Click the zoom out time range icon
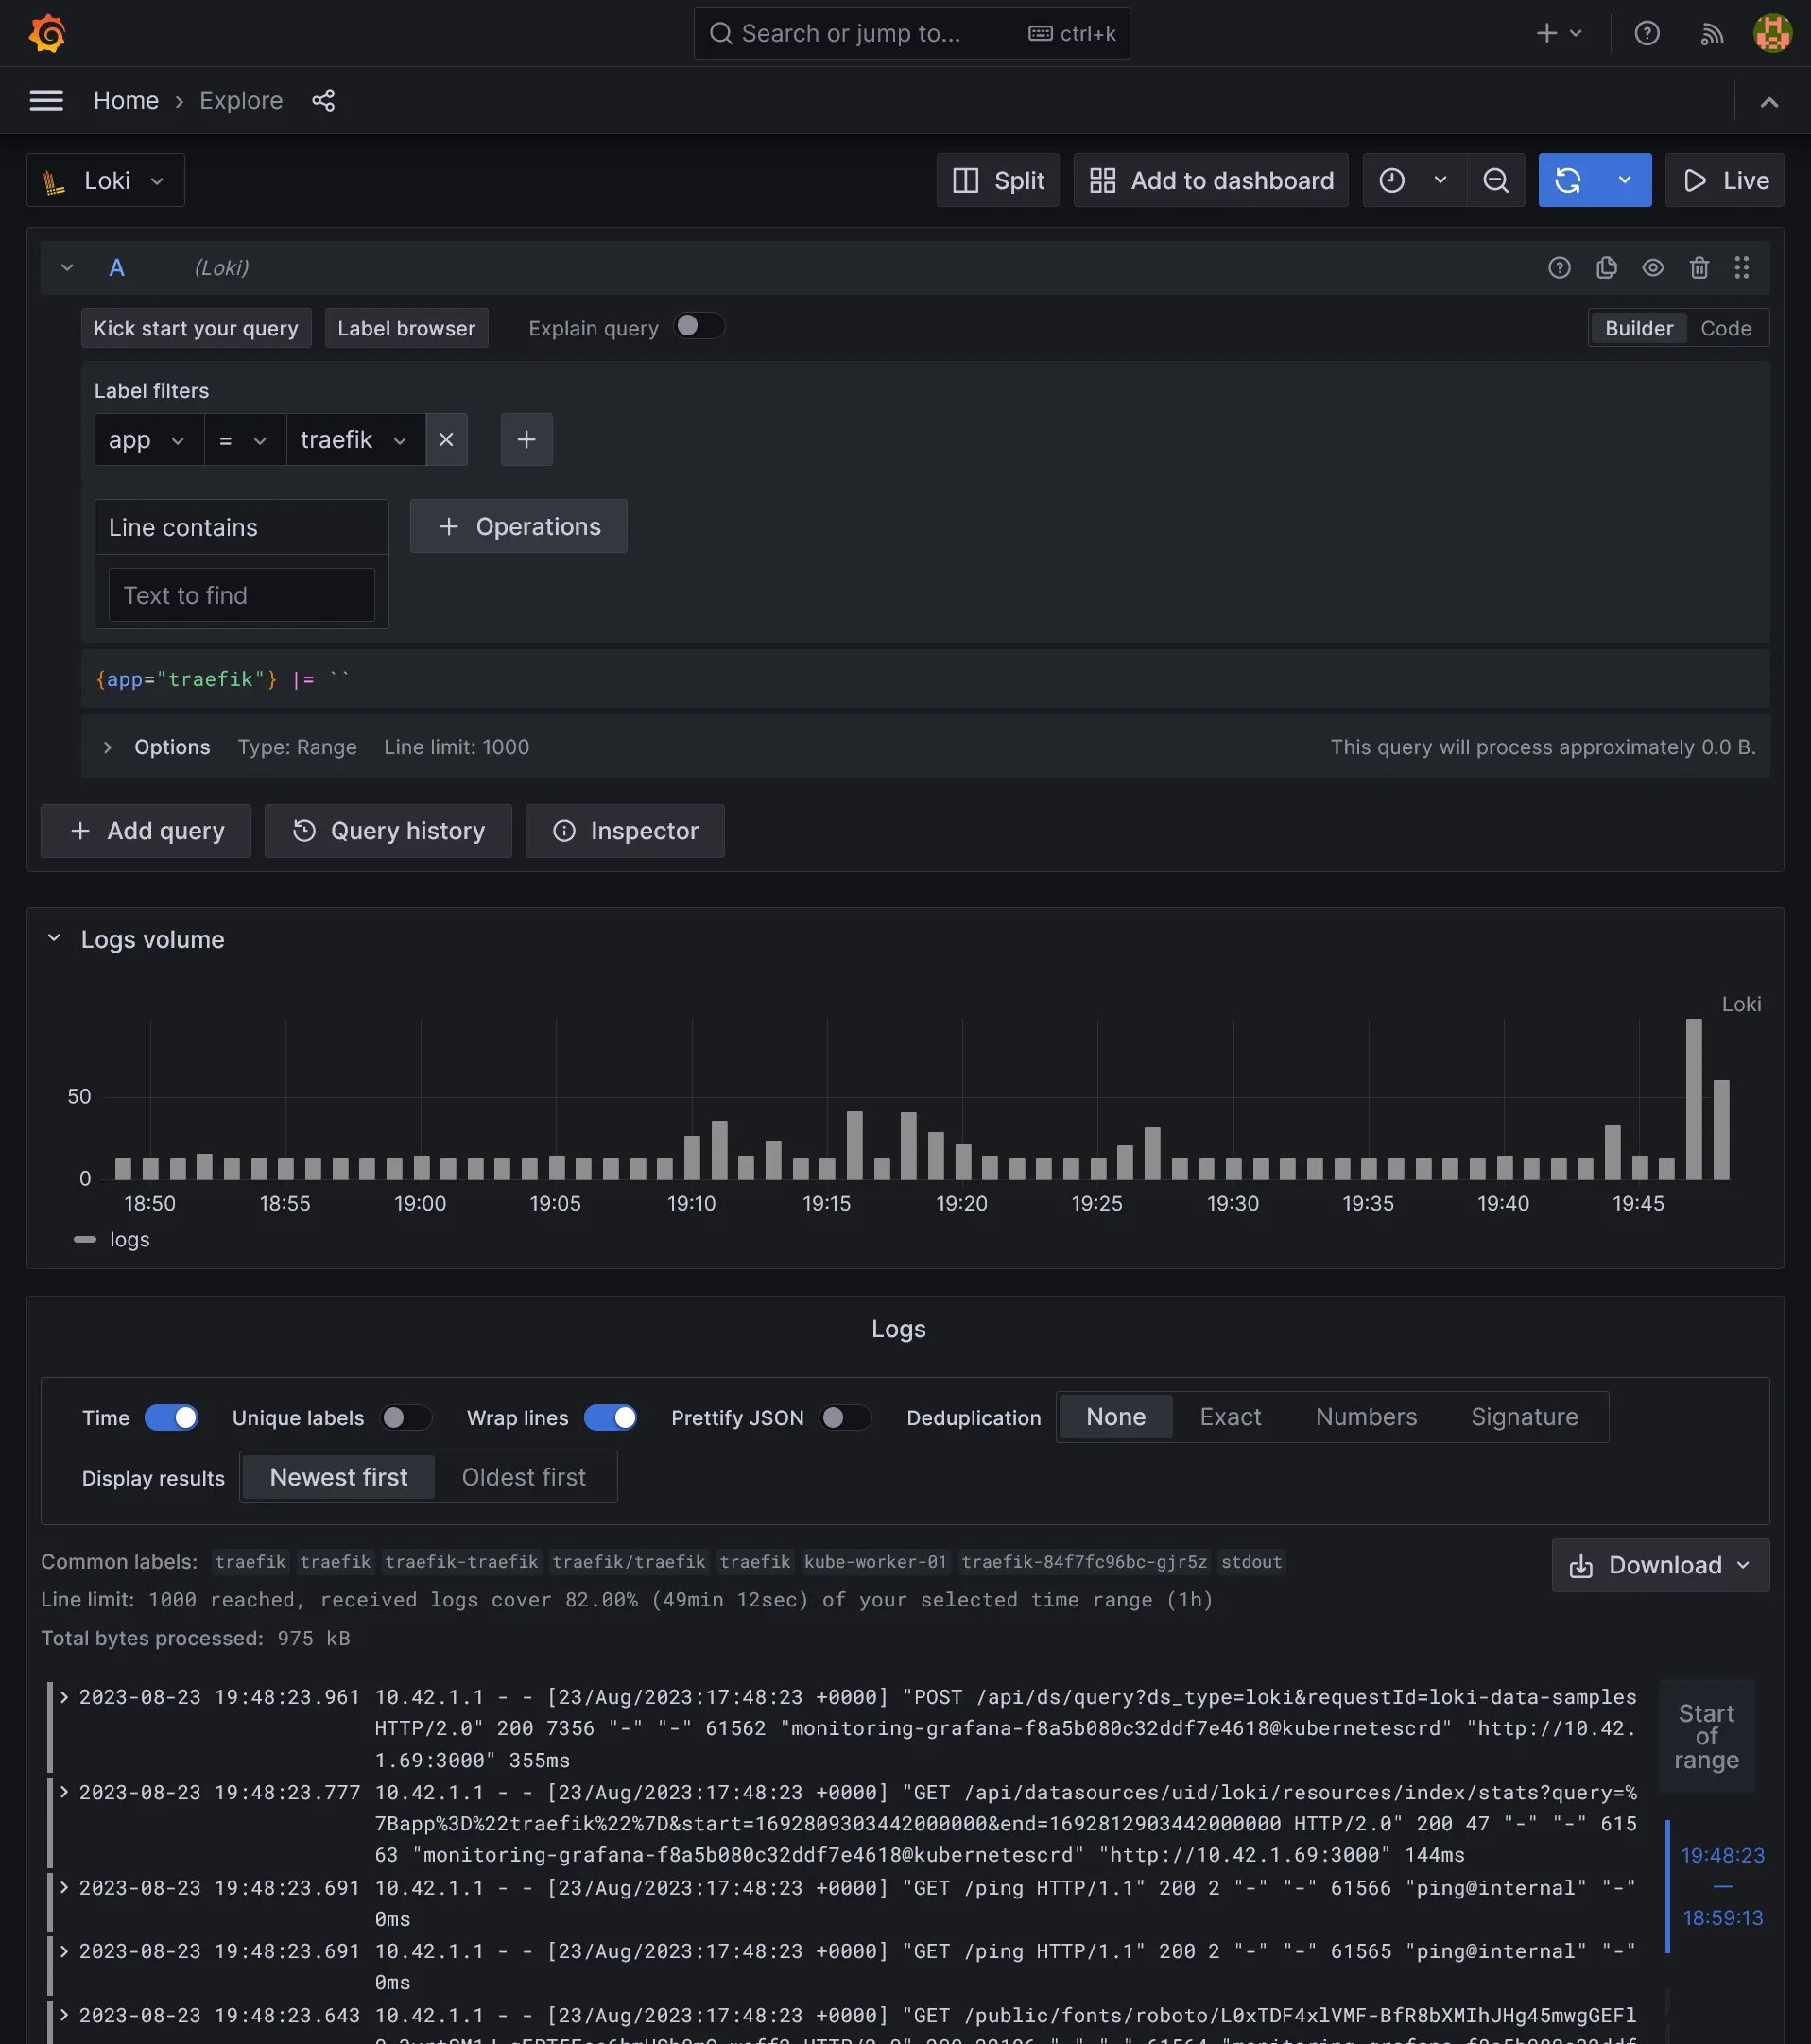Viewport: 1811px width, 2044px height. (x=1495, y=180)
